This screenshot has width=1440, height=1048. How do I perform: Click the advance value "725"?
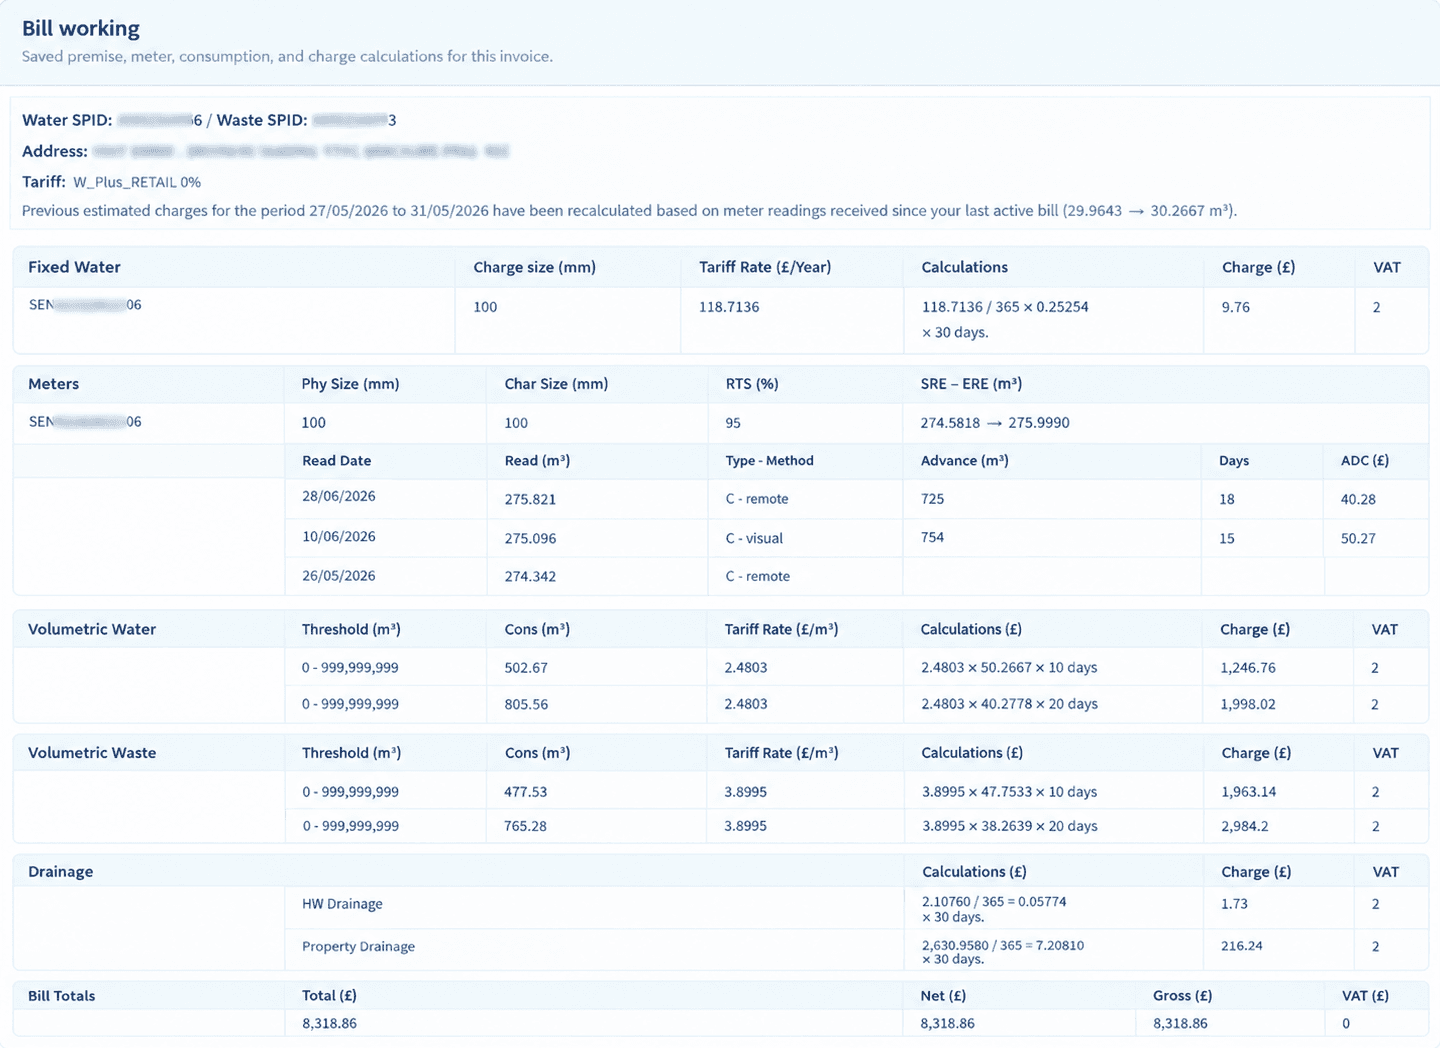click(932, 499)
